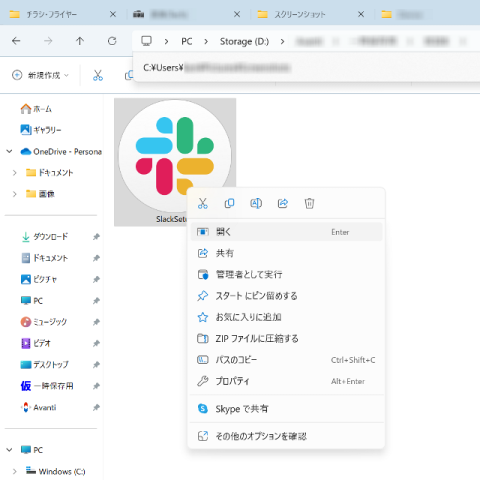
Task: Click the Delete trash icon in context menu
Action: 309,203
